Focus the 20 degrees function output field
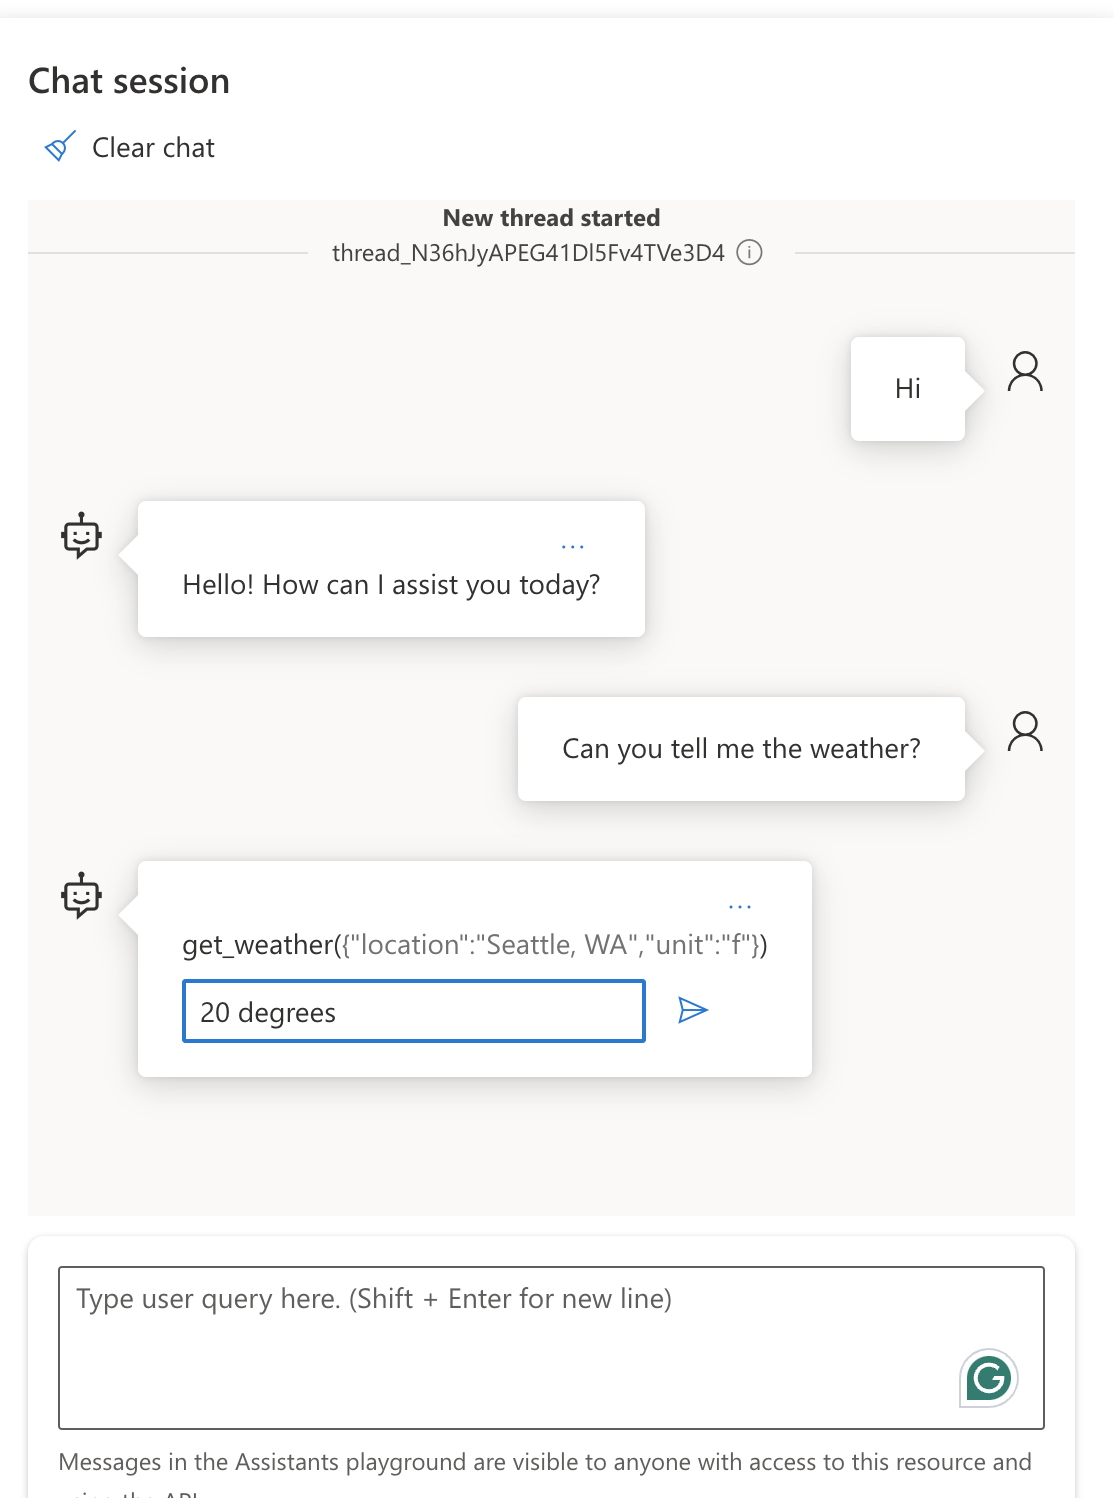The height and width of the screenshot is (1498, 1114). pyautogui.click(x=413, y=1012)
